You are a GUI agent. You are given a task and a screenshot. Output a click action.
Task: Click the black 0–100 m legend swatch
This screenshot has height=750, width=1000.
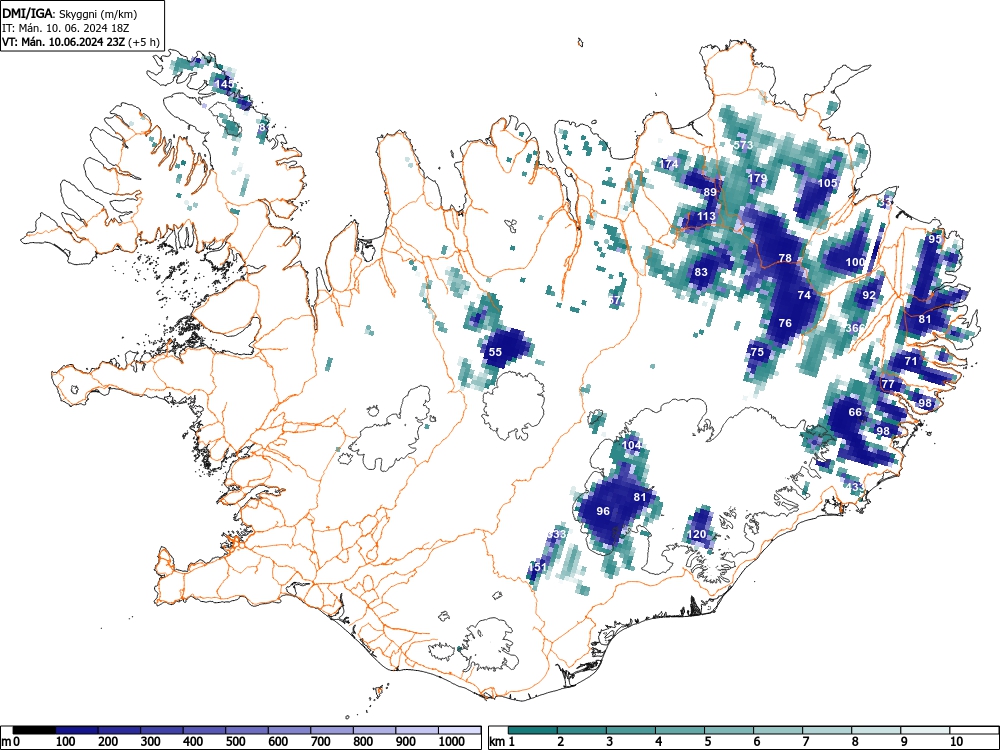[x=34, y=730]
